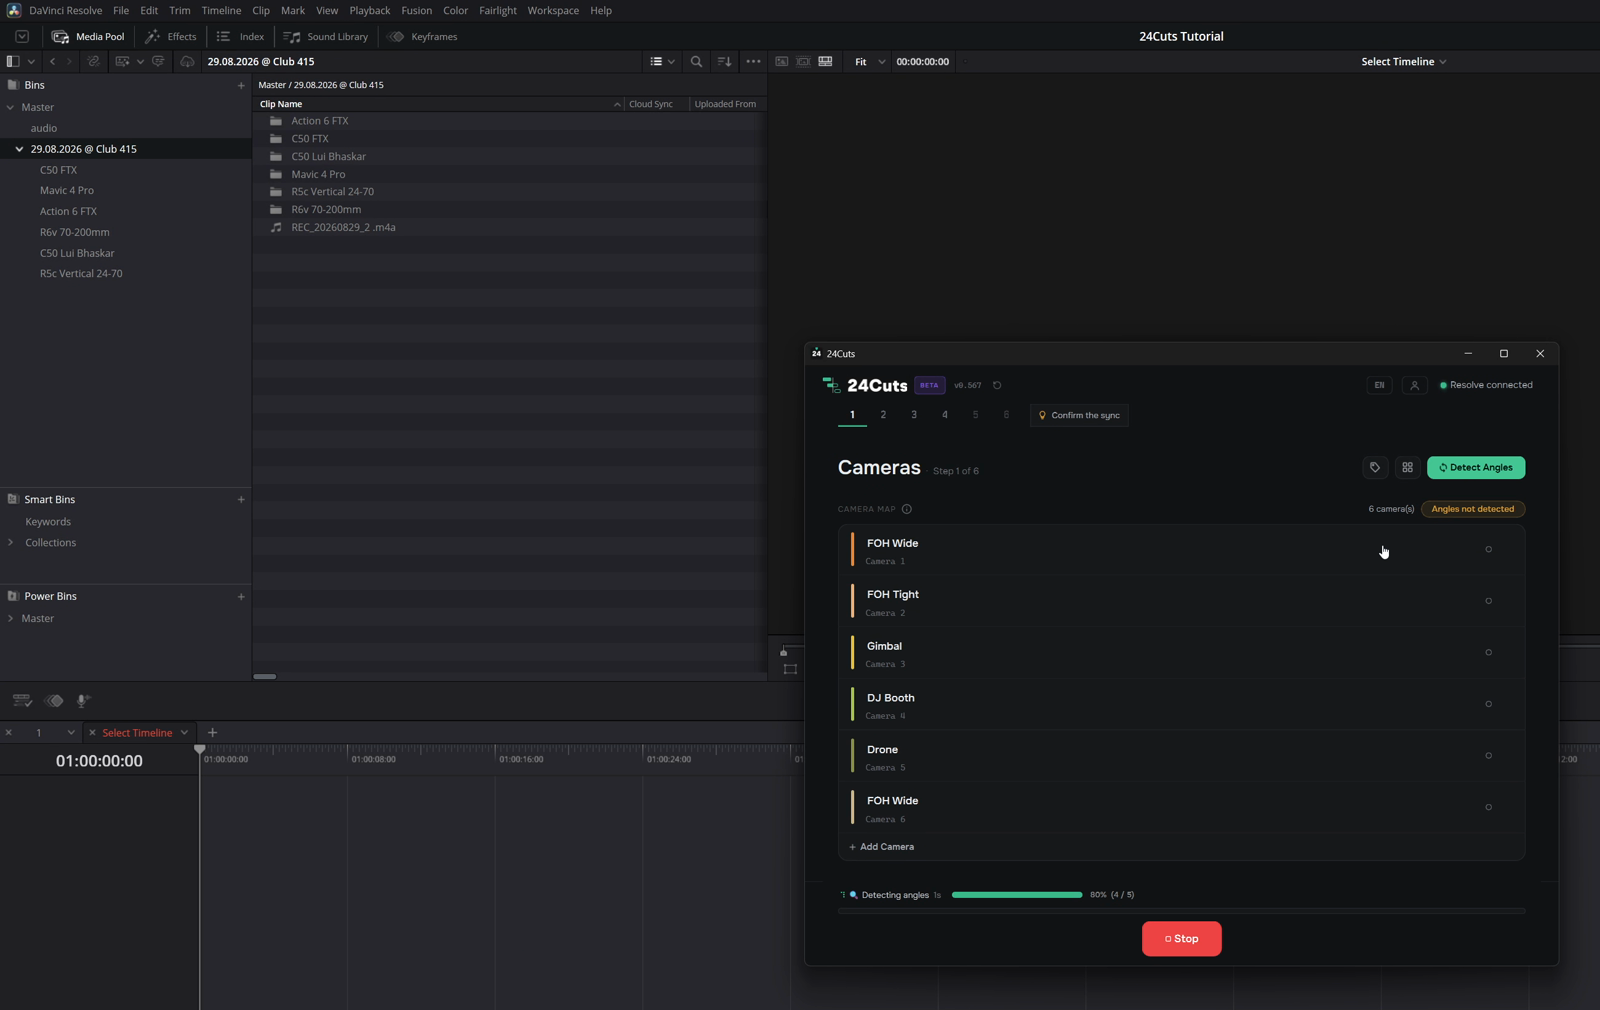1600x1010 pixels.
Task: Toggle the Keyframes panel
Action: click(x=422, y=37)
